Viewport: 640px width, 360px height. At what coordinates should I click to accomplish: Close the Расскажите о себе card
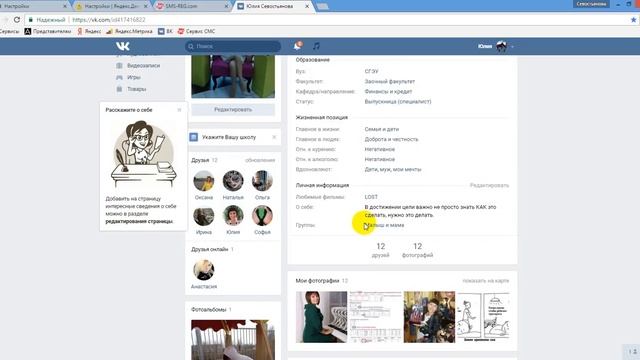[179, 110]
